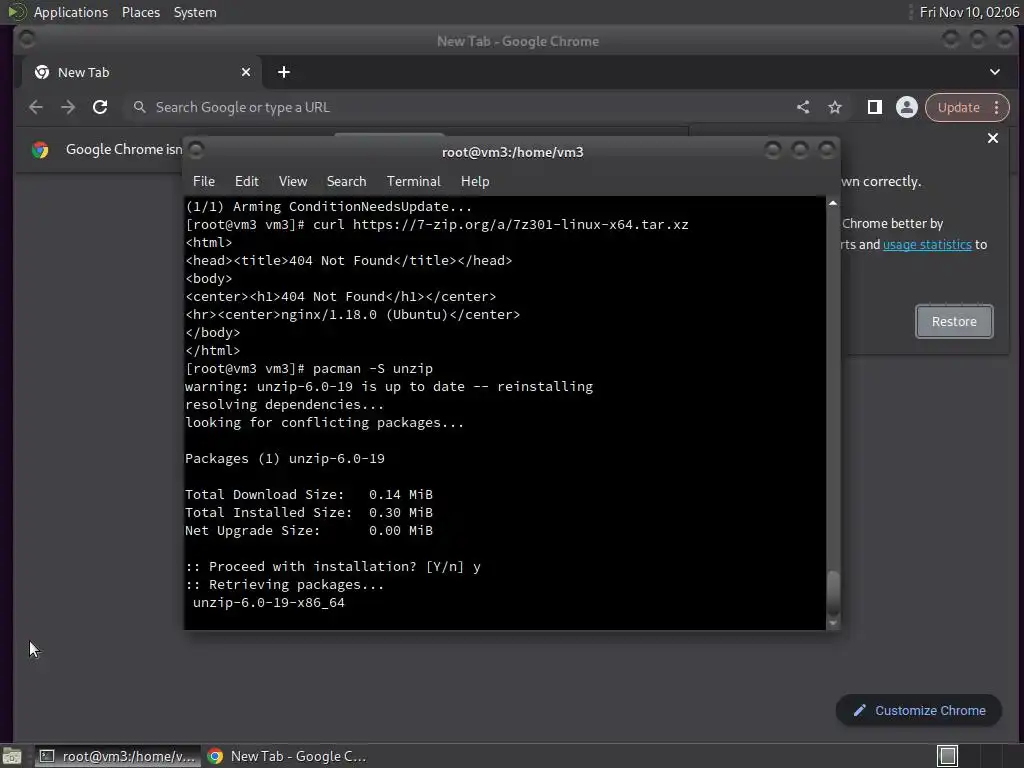The width and height of the screenshot is (1024, 768).
Task: Select the New Tab tab
Action: (x=142, y=72)
